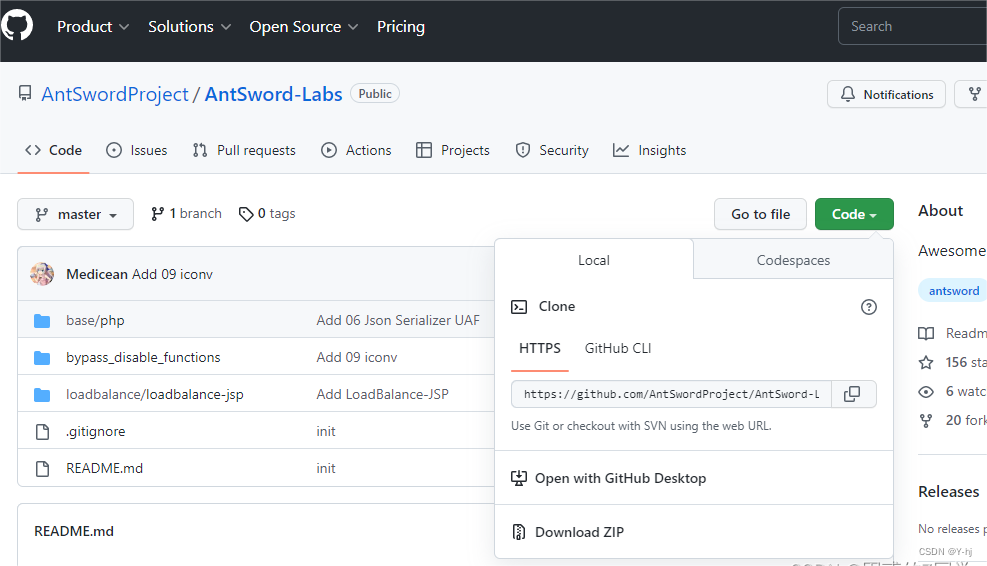
Task: Select the GitHub CLI clone tab
Action: coord(618,348)
